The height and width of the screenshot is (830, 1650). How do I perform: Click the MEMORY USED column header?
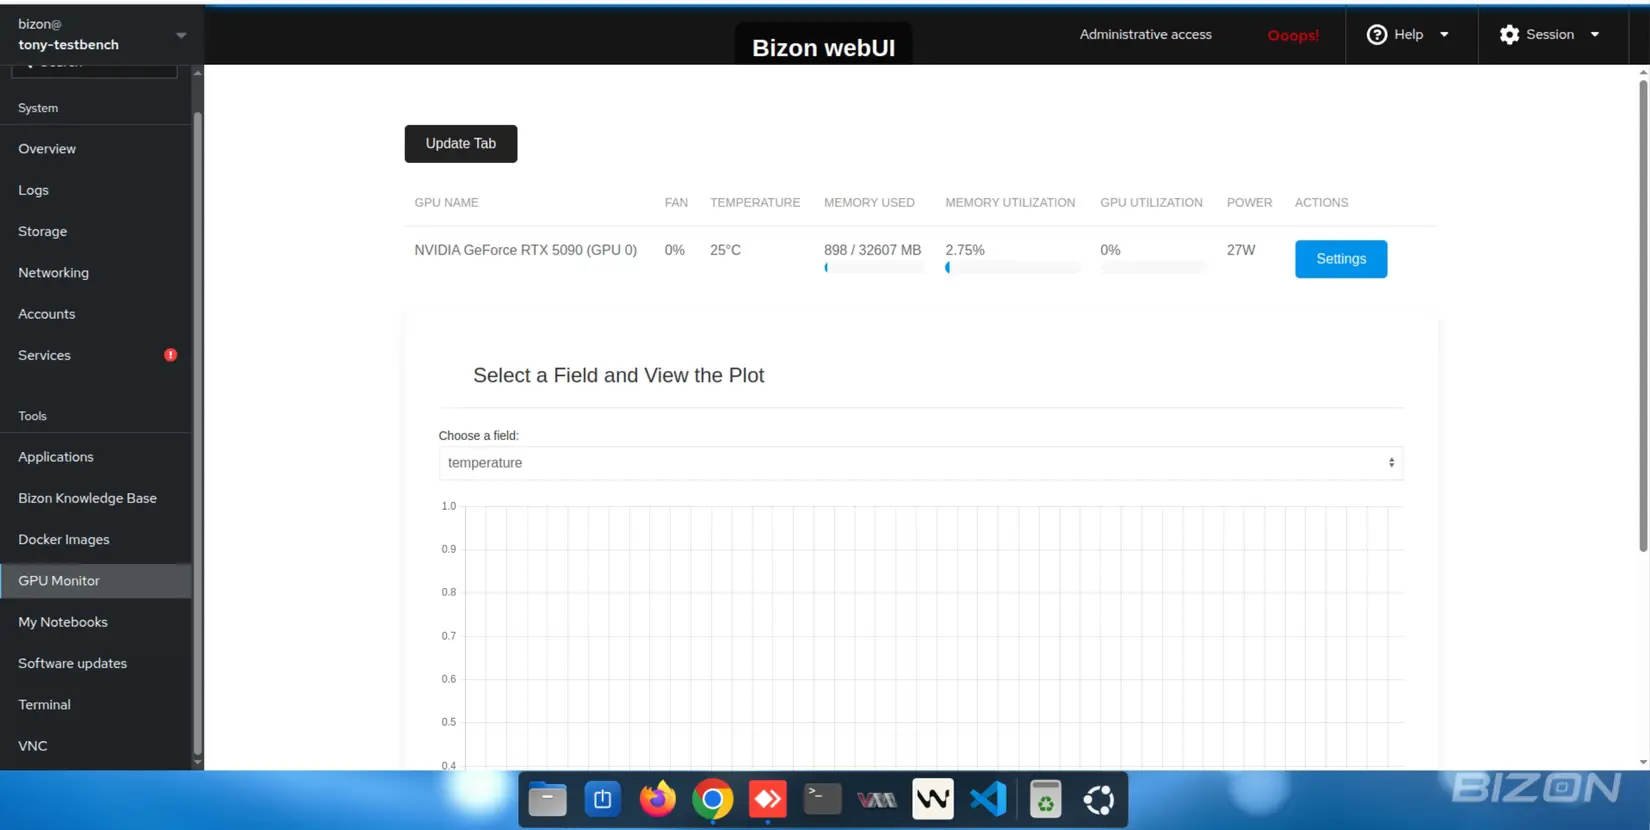tap(869, 203)
